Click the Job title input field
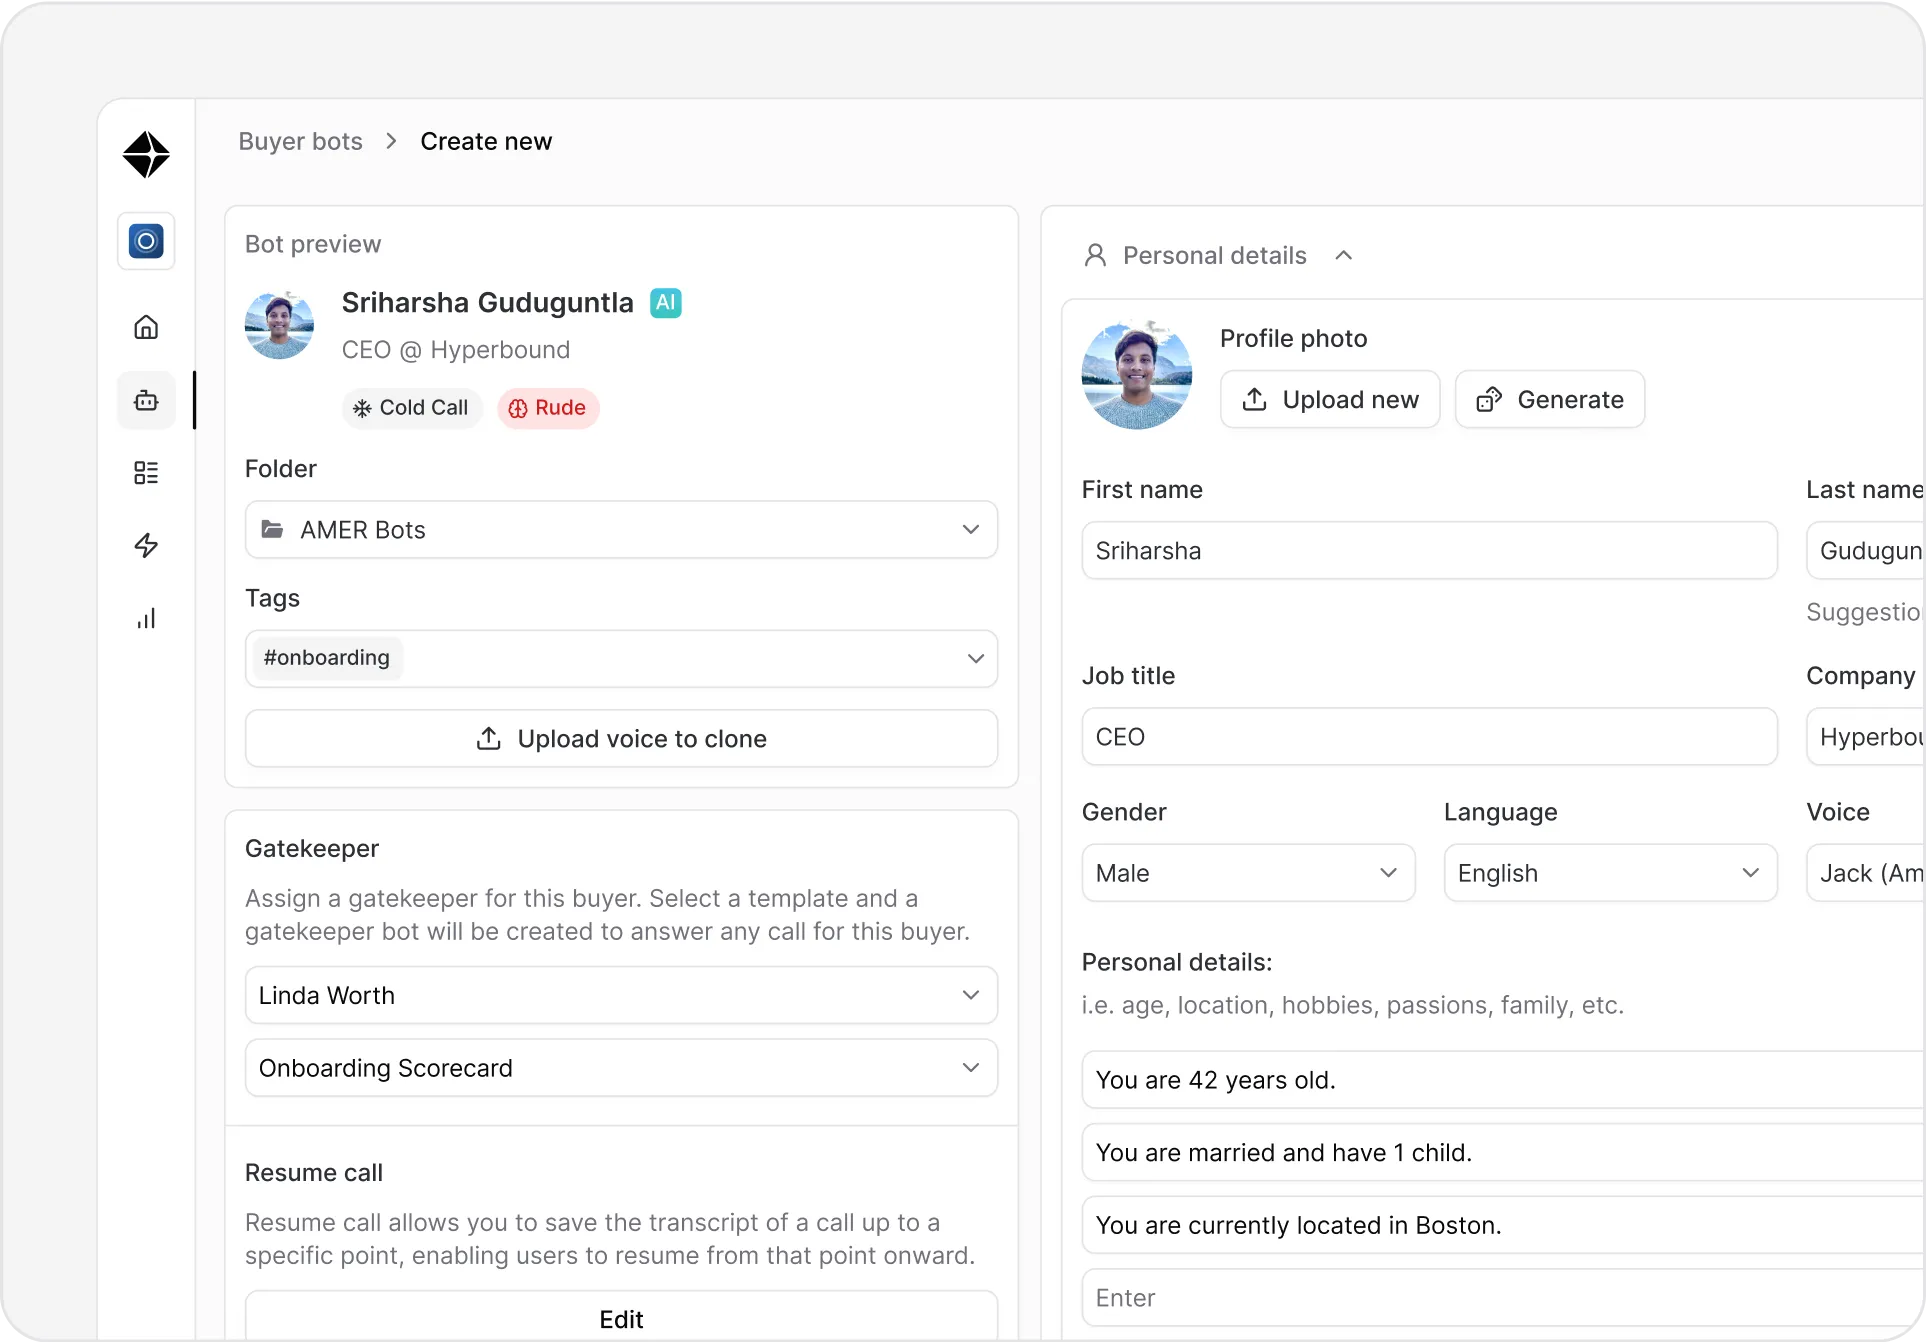Viewport: 1926px width, 1342px height. (x=1429, y=737)
